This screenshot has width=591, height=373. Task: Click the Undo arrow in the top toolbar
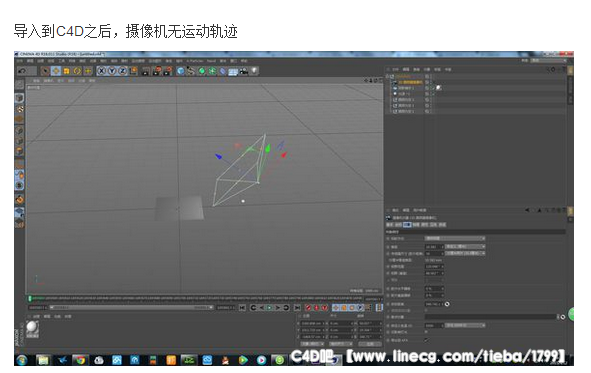click(22, 71)
